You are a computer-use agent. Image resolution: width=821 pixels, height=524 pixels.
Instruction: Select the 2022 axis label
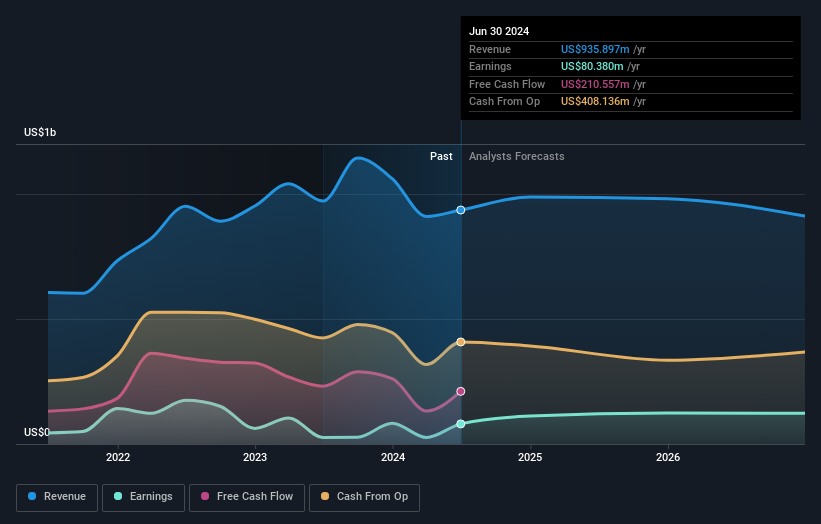(x=118, y=457)
